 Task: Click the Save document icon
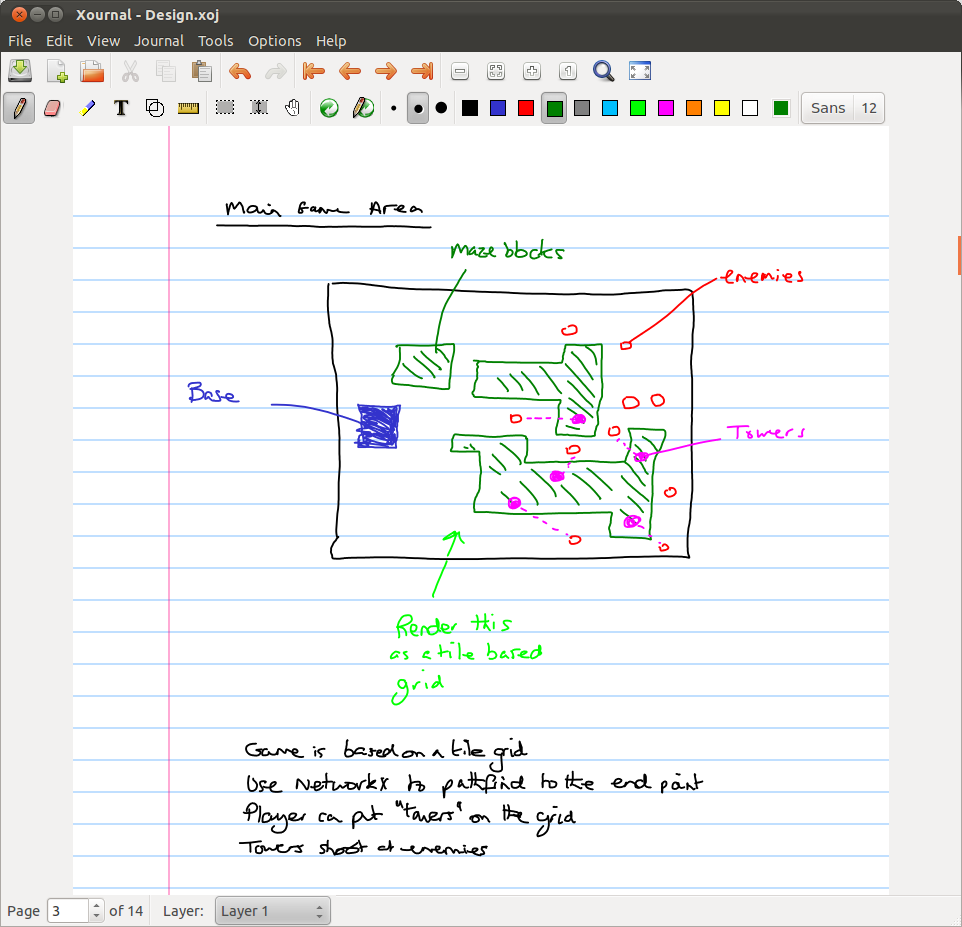[20, 71]
